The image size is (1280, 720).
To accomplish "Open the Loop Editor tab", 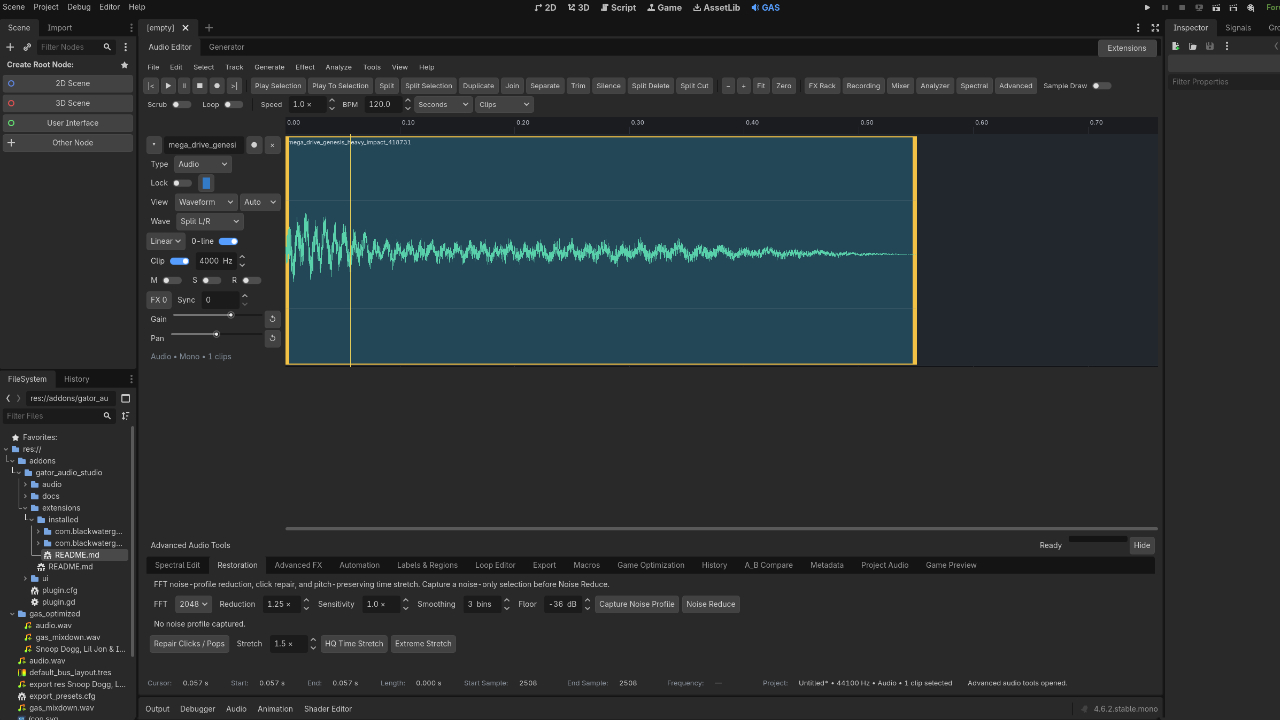I will 495,565.
